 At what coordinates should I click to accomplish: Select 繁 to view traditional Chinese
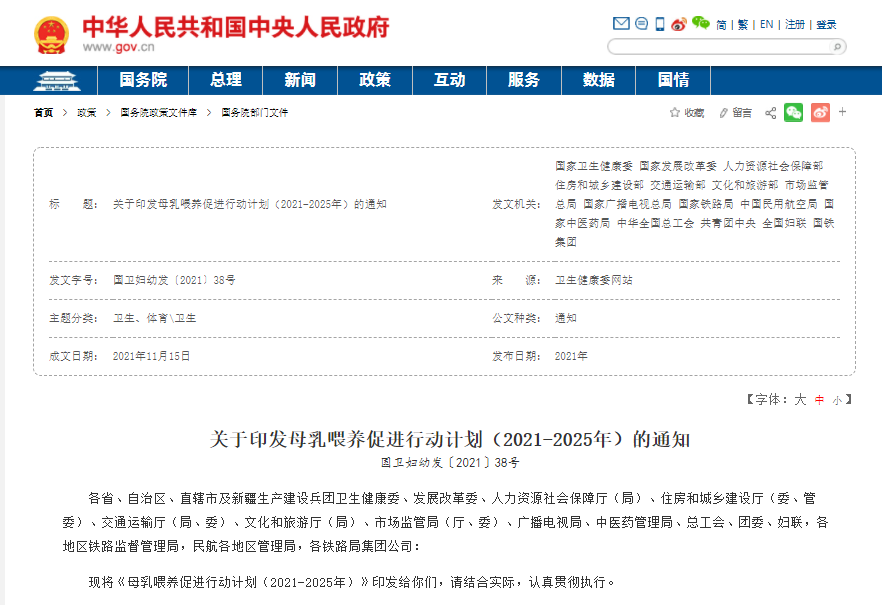pyautogui.click(x=741, y=22)
